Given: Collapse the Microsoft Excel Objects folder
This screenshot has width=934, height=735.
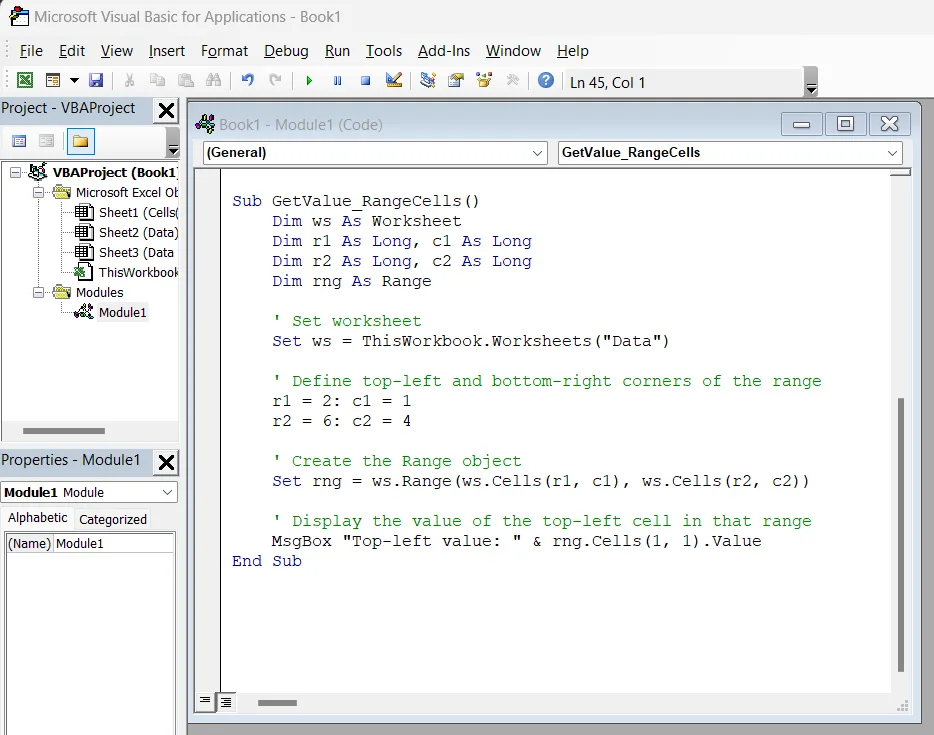Looking at the screenshot, I should pyautogui.click(x=38, y=192).
